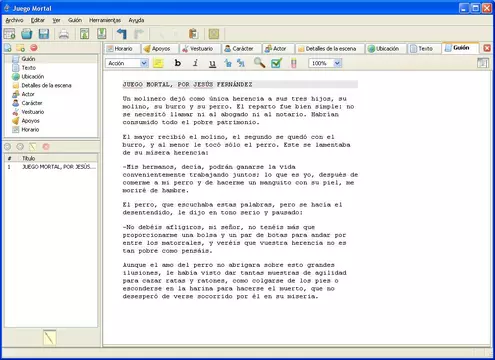
Task: Click the first blue arrow formatting icon
Action: 228,63
